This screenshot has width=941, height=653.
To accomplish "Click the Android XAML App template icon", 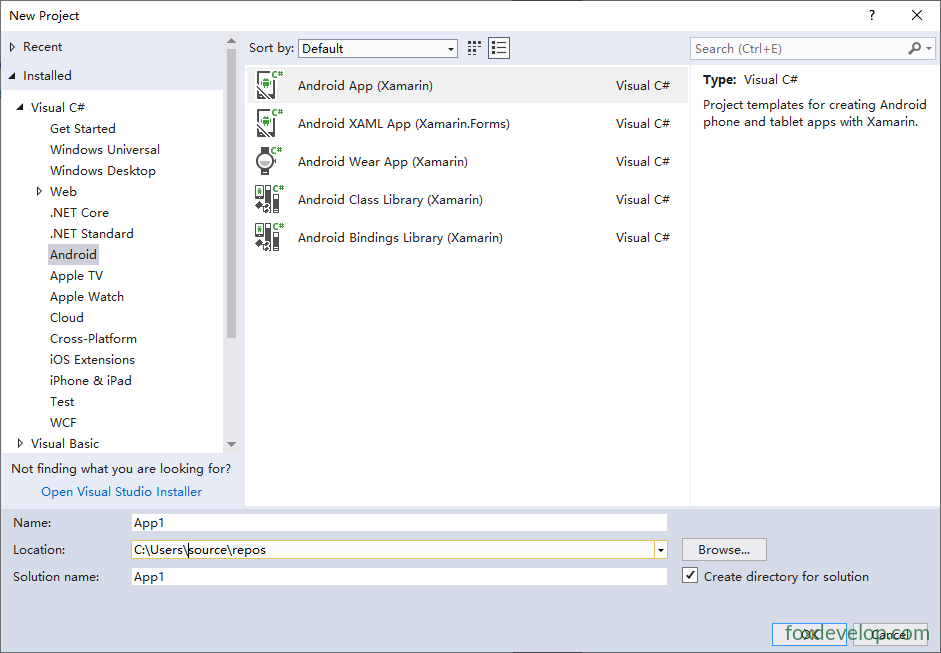I will (269, 123).
